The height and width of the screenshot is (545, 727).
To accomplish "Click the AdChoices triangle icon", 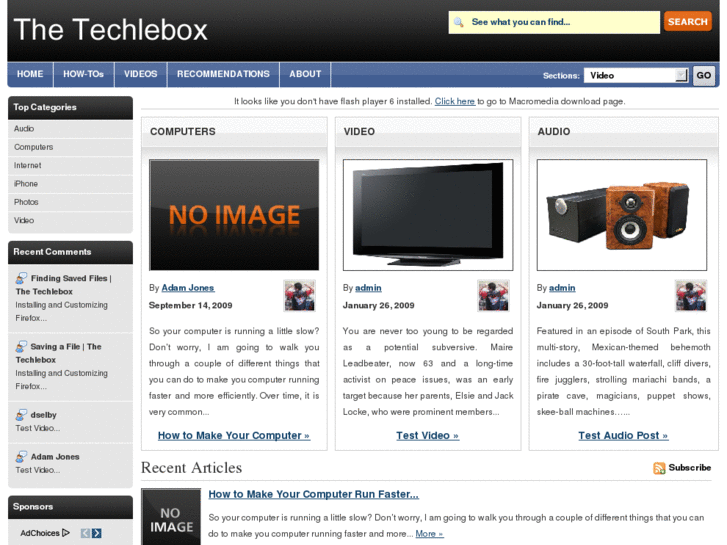I will pyautogui.click(x=66, y=533).
